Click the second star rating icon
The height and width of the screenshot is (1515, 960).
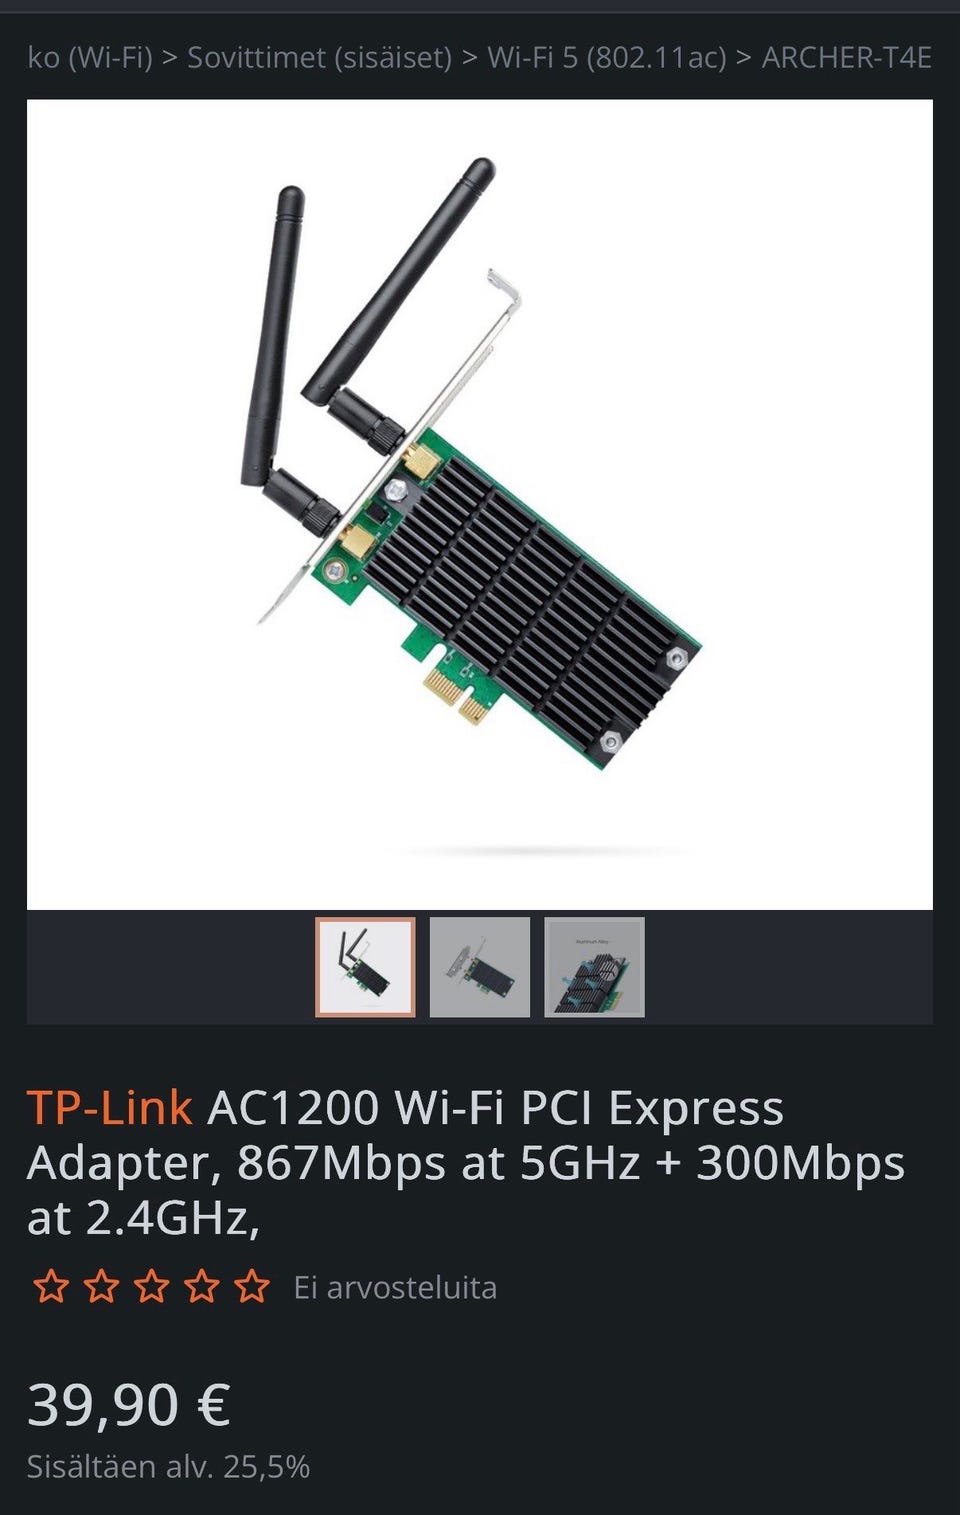[101, 1286]
